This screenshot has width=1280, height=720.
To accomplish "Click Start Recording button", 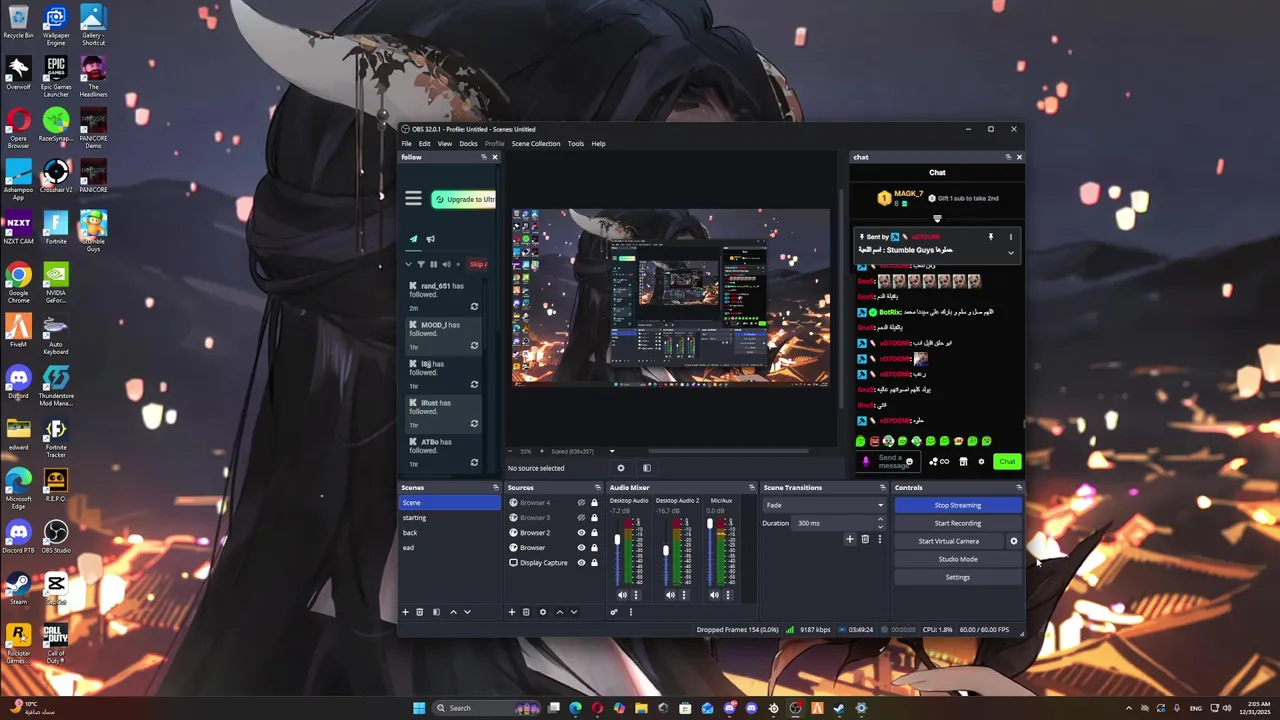I will [957, 523].
